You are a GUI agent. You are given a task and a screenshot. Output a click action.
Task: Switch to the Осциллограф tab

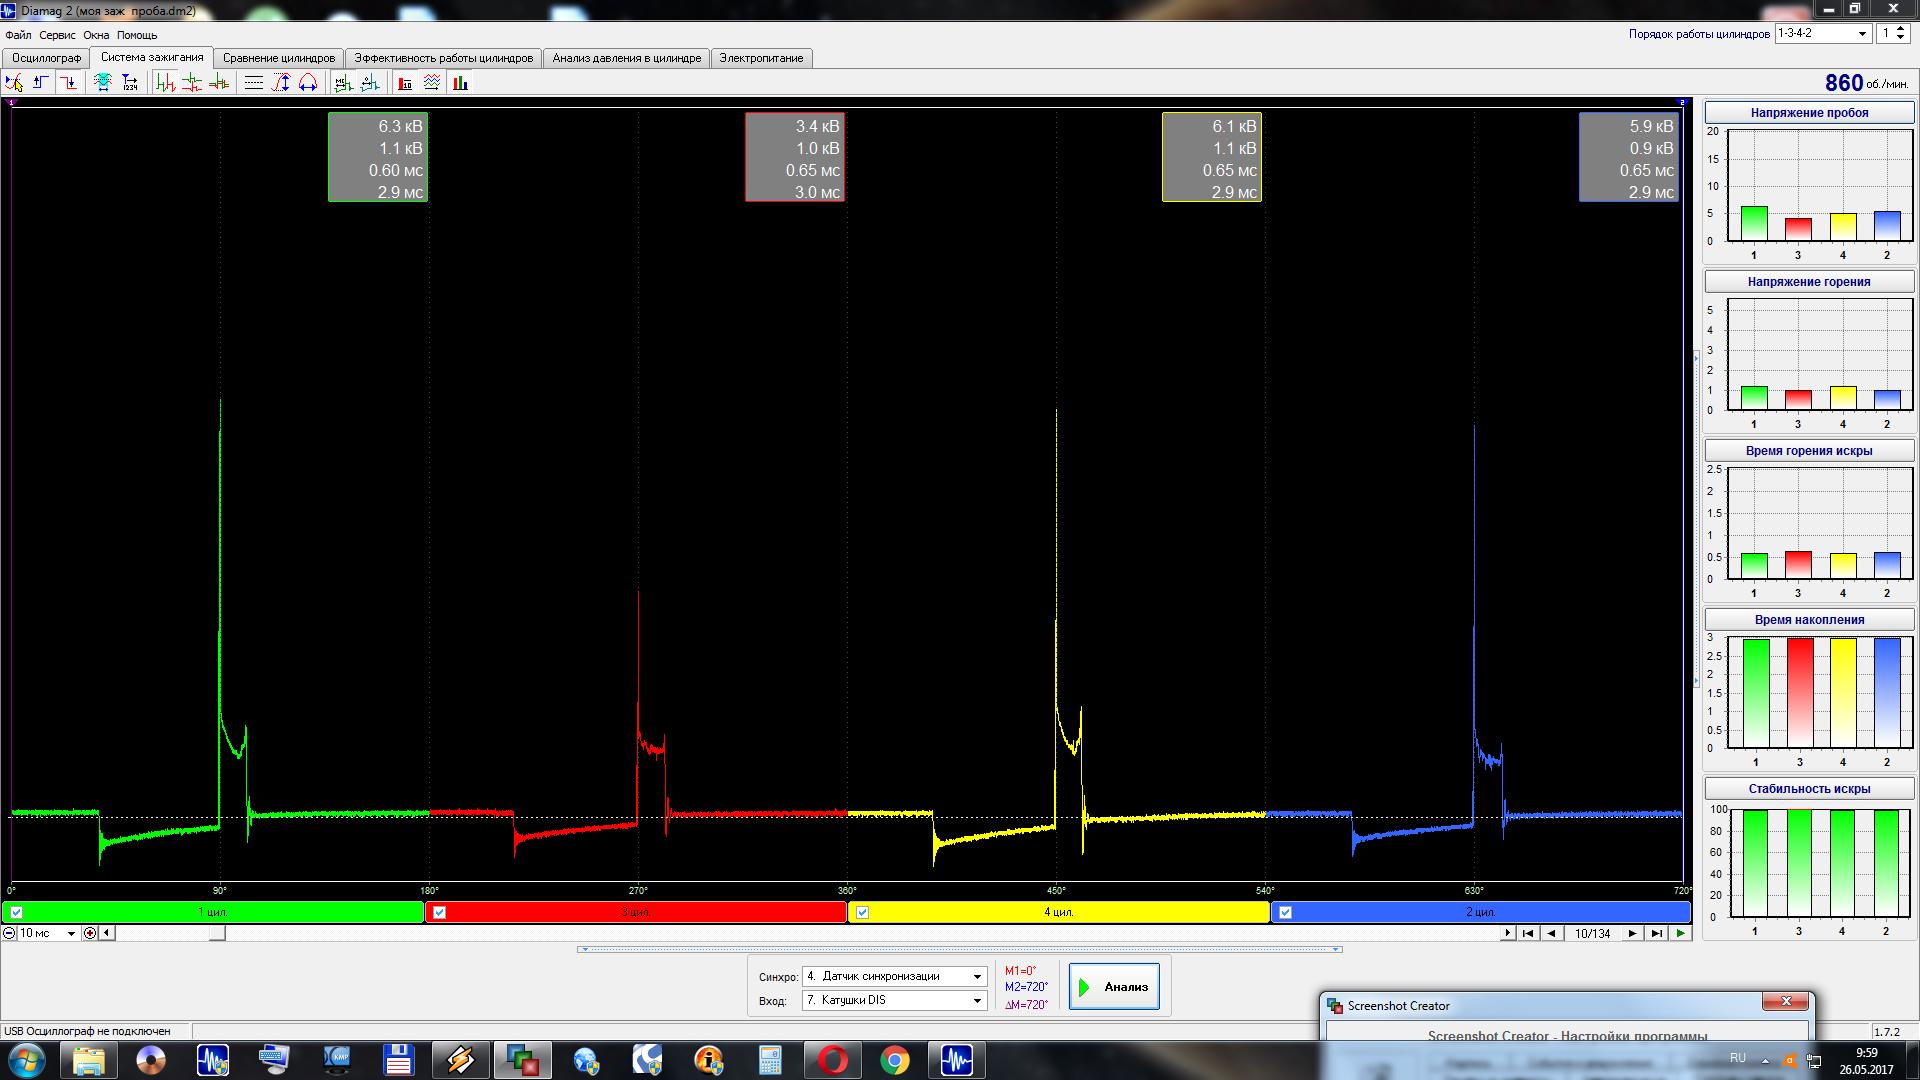[46, 58]
